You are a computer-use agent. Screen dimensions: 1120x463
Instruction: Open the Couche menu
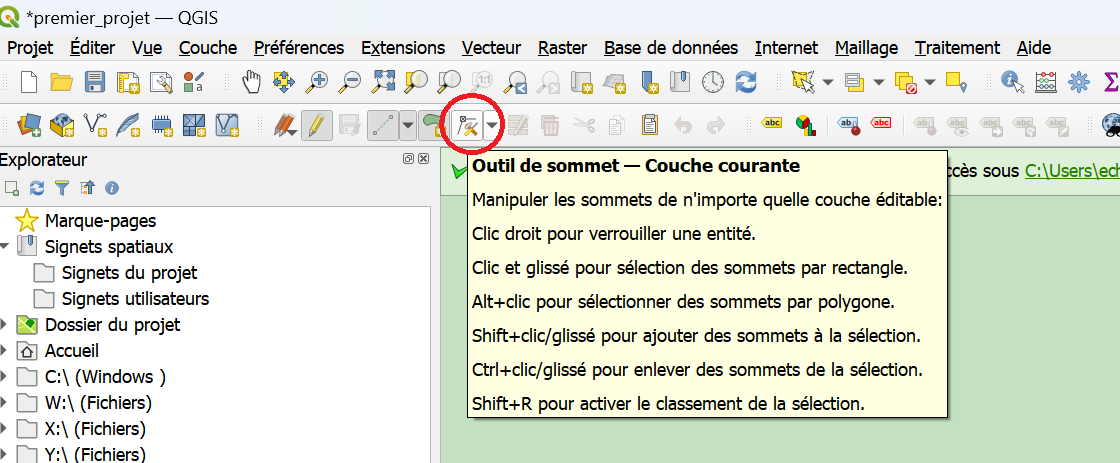pos(208,48)
